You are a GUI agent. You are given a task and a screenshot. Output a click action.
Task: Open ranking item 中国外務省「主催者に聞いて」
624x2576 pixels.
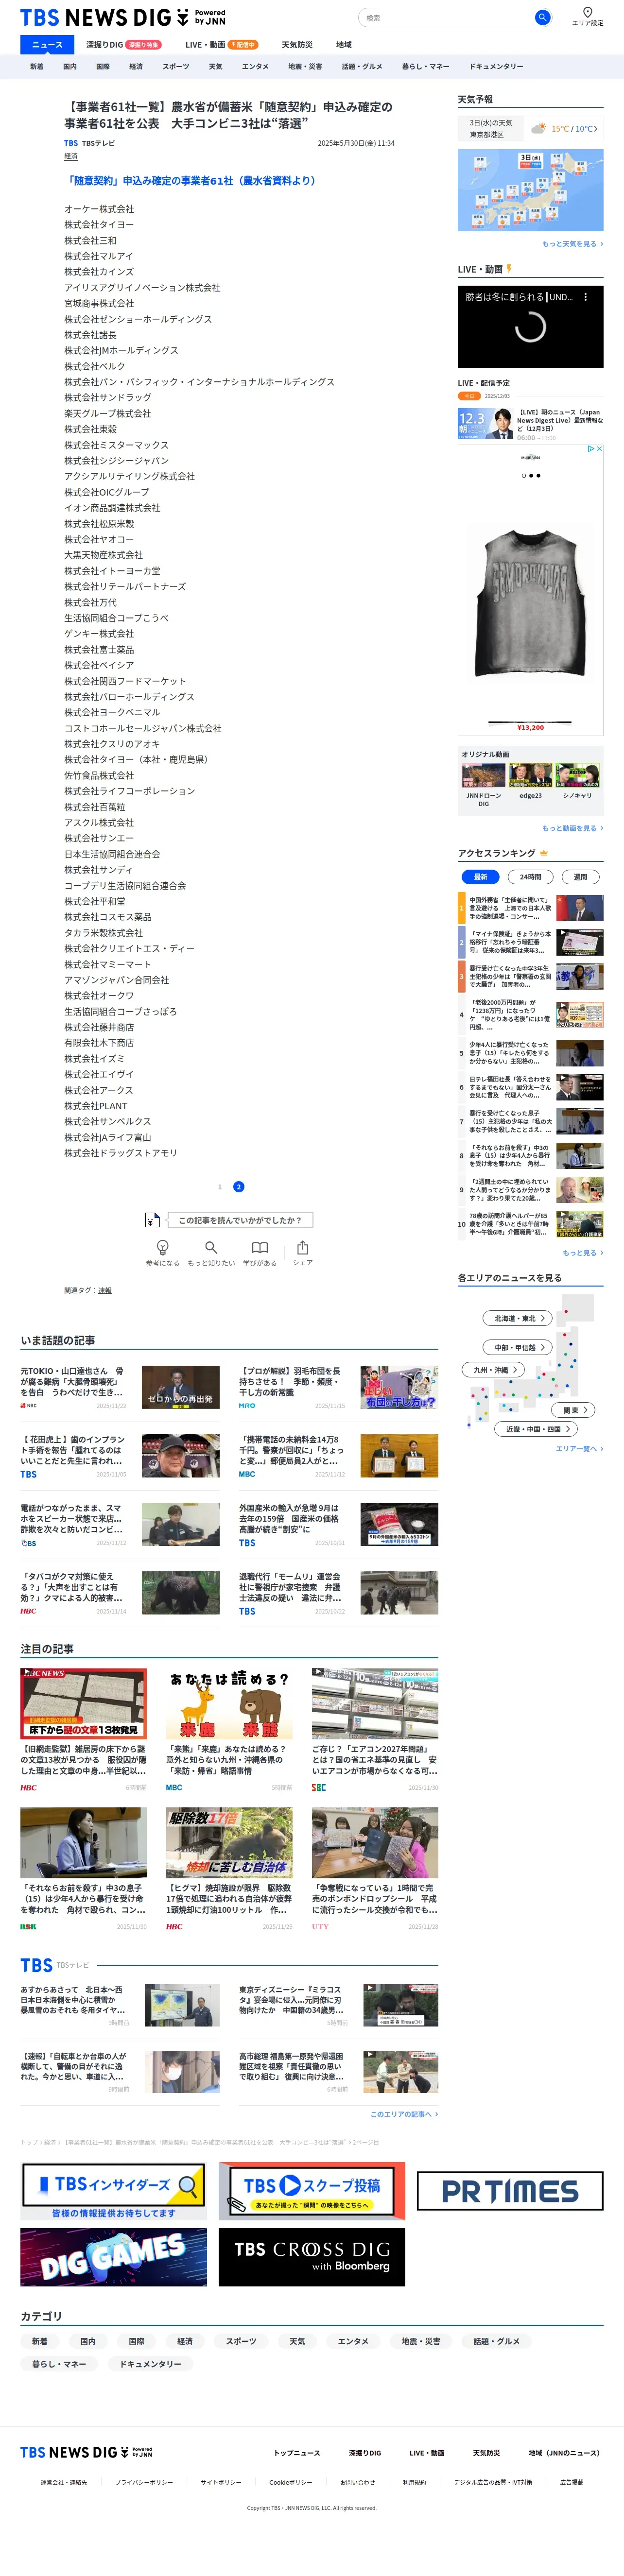pyautogui.click(x=530, y=908)
